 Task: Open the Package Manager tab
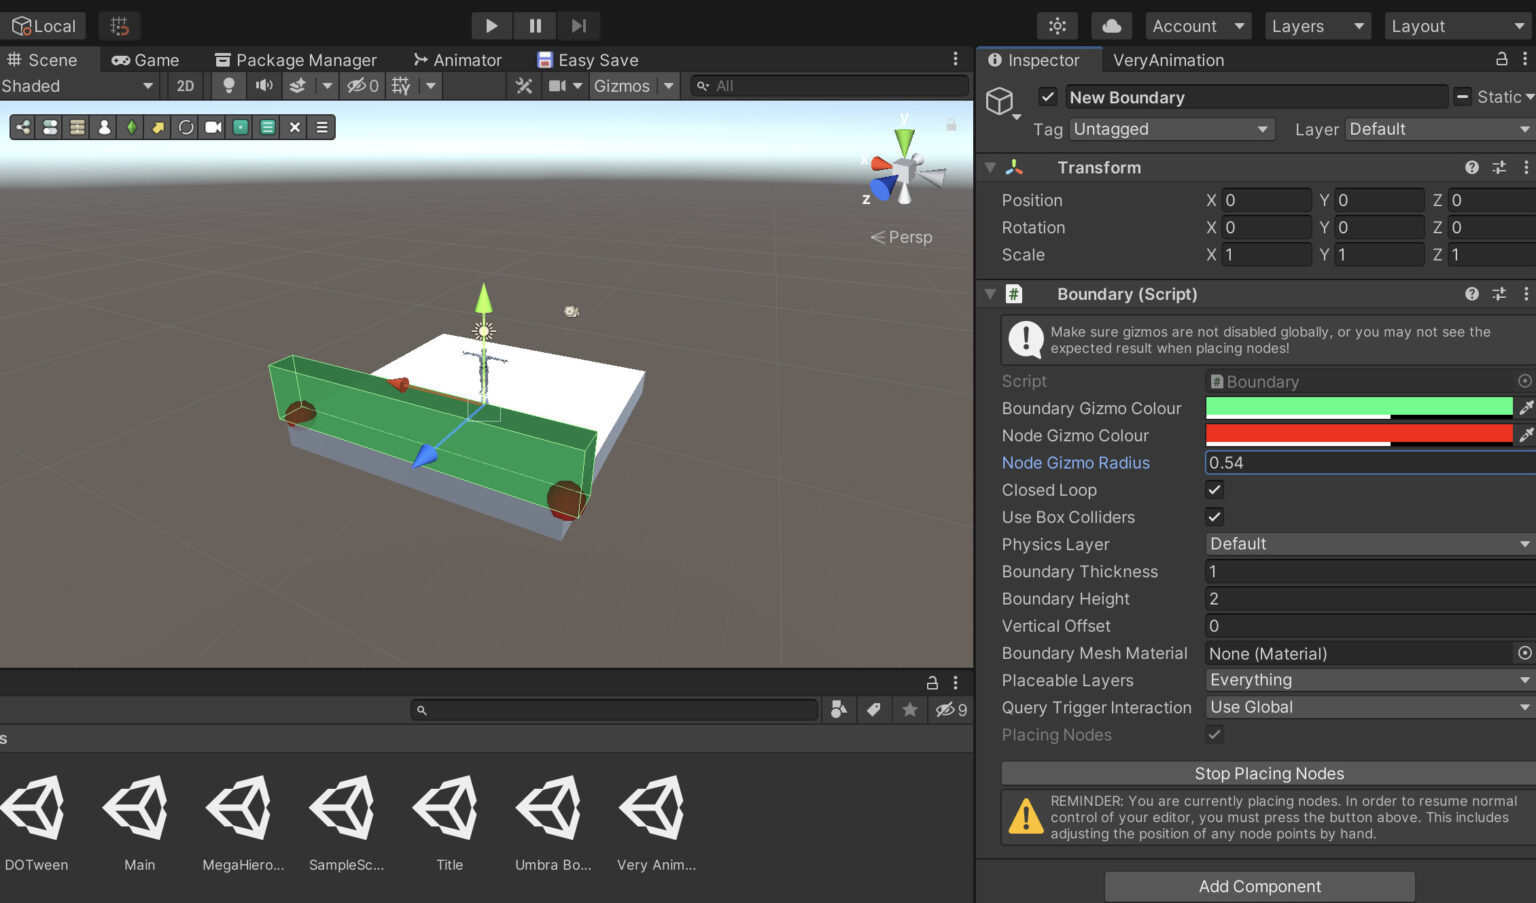(295, 59)
